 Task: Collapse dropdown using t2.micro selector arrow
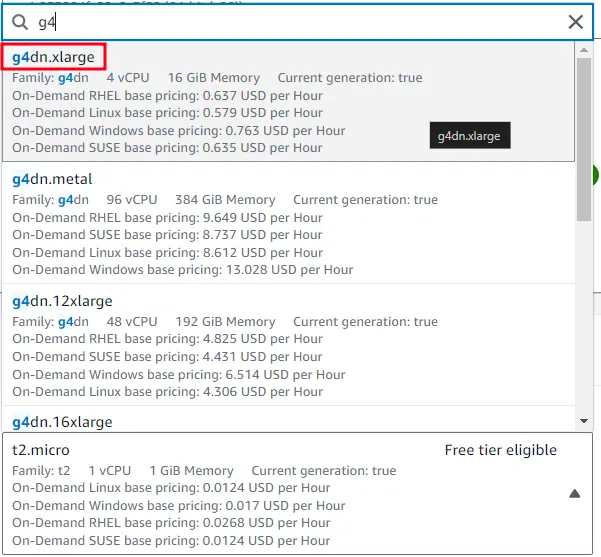[575, 493]
